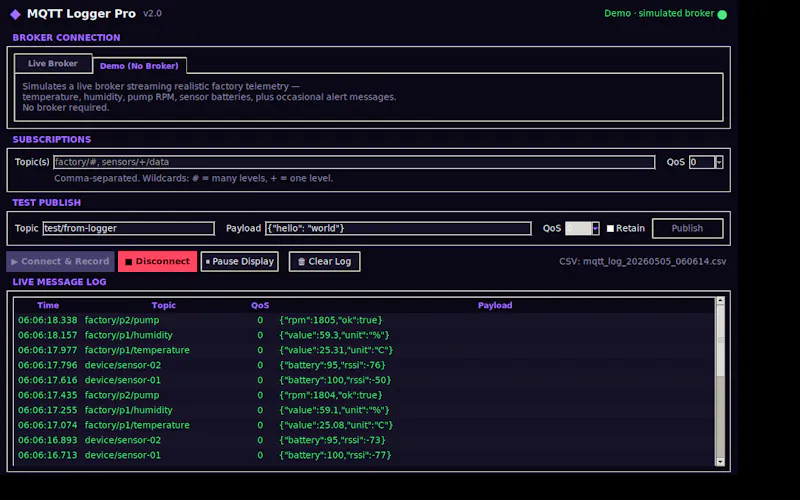Click the CSV log filename label
The height and width of the screenshot is (500, 800).
coord(642,261)
